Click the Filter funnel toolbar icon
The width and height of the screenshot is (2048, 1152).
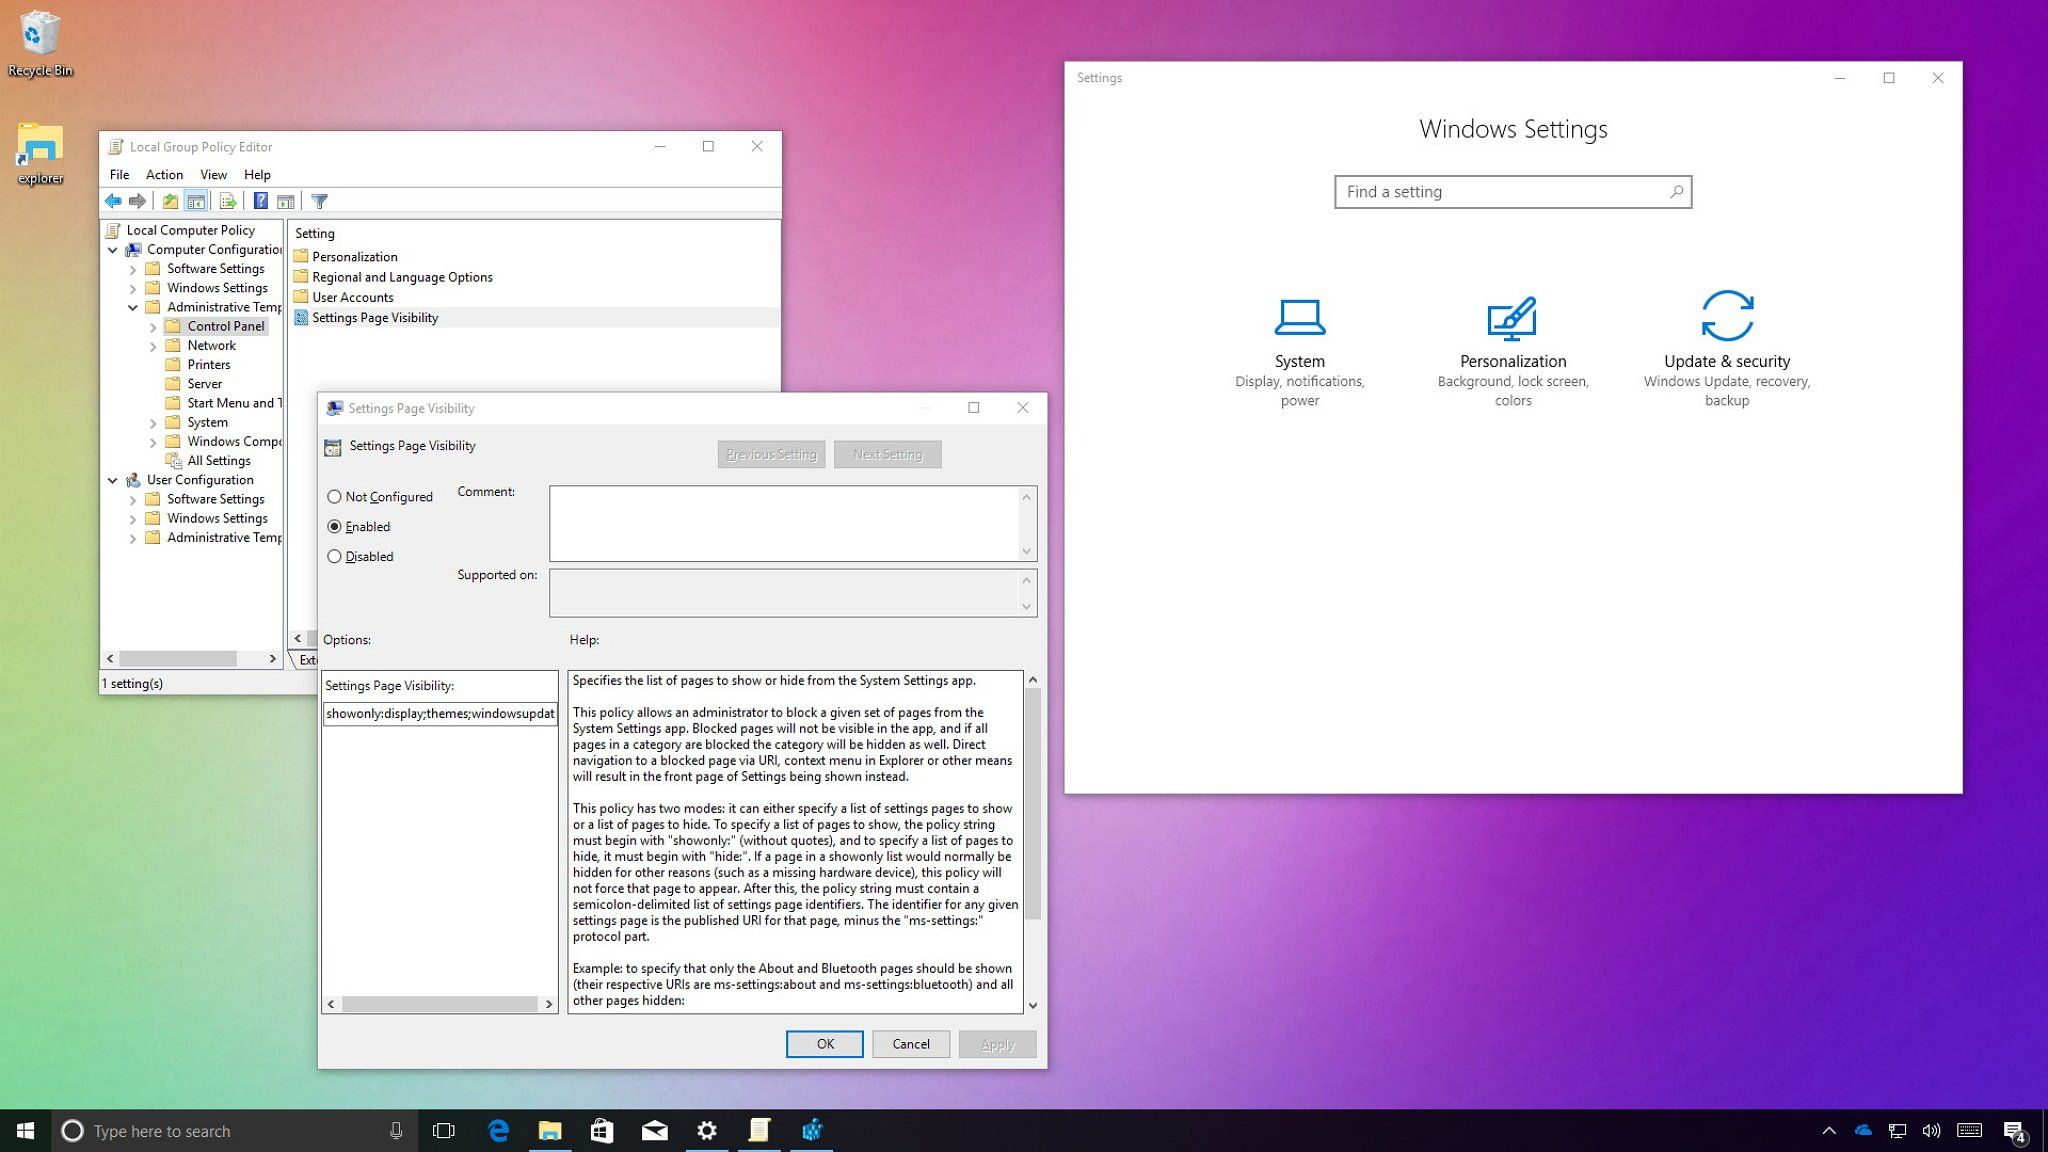[x=319, y=201]
